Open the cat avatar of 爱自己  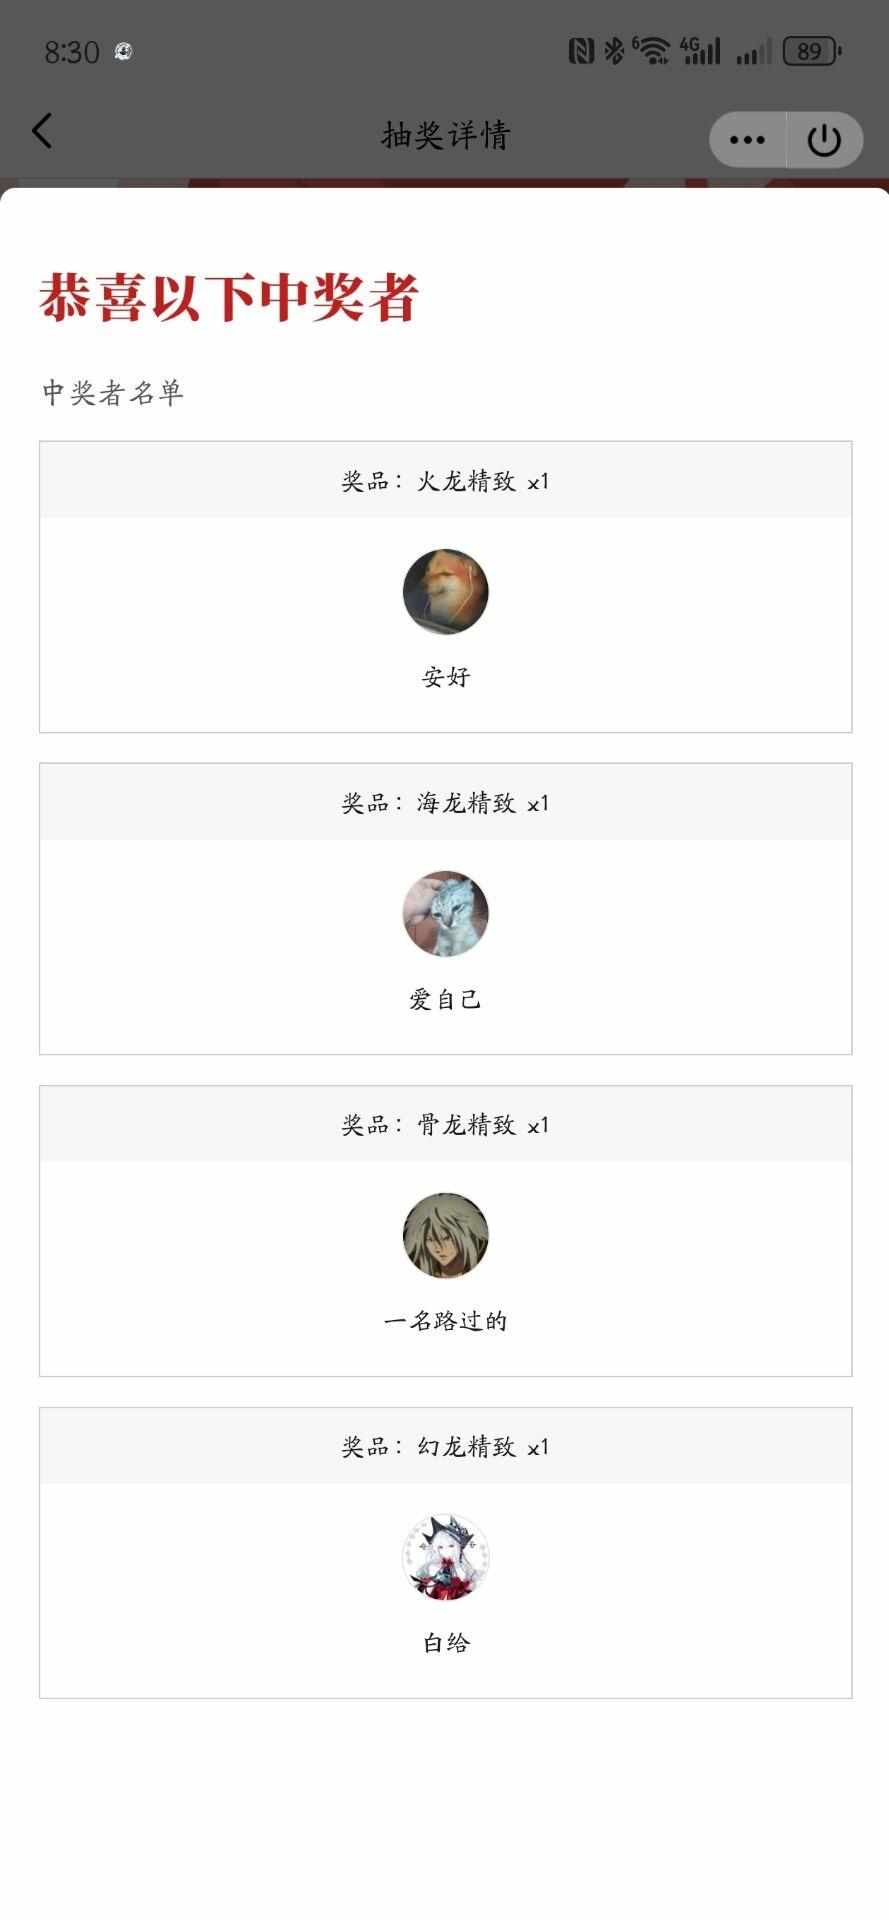pos(445,913)
